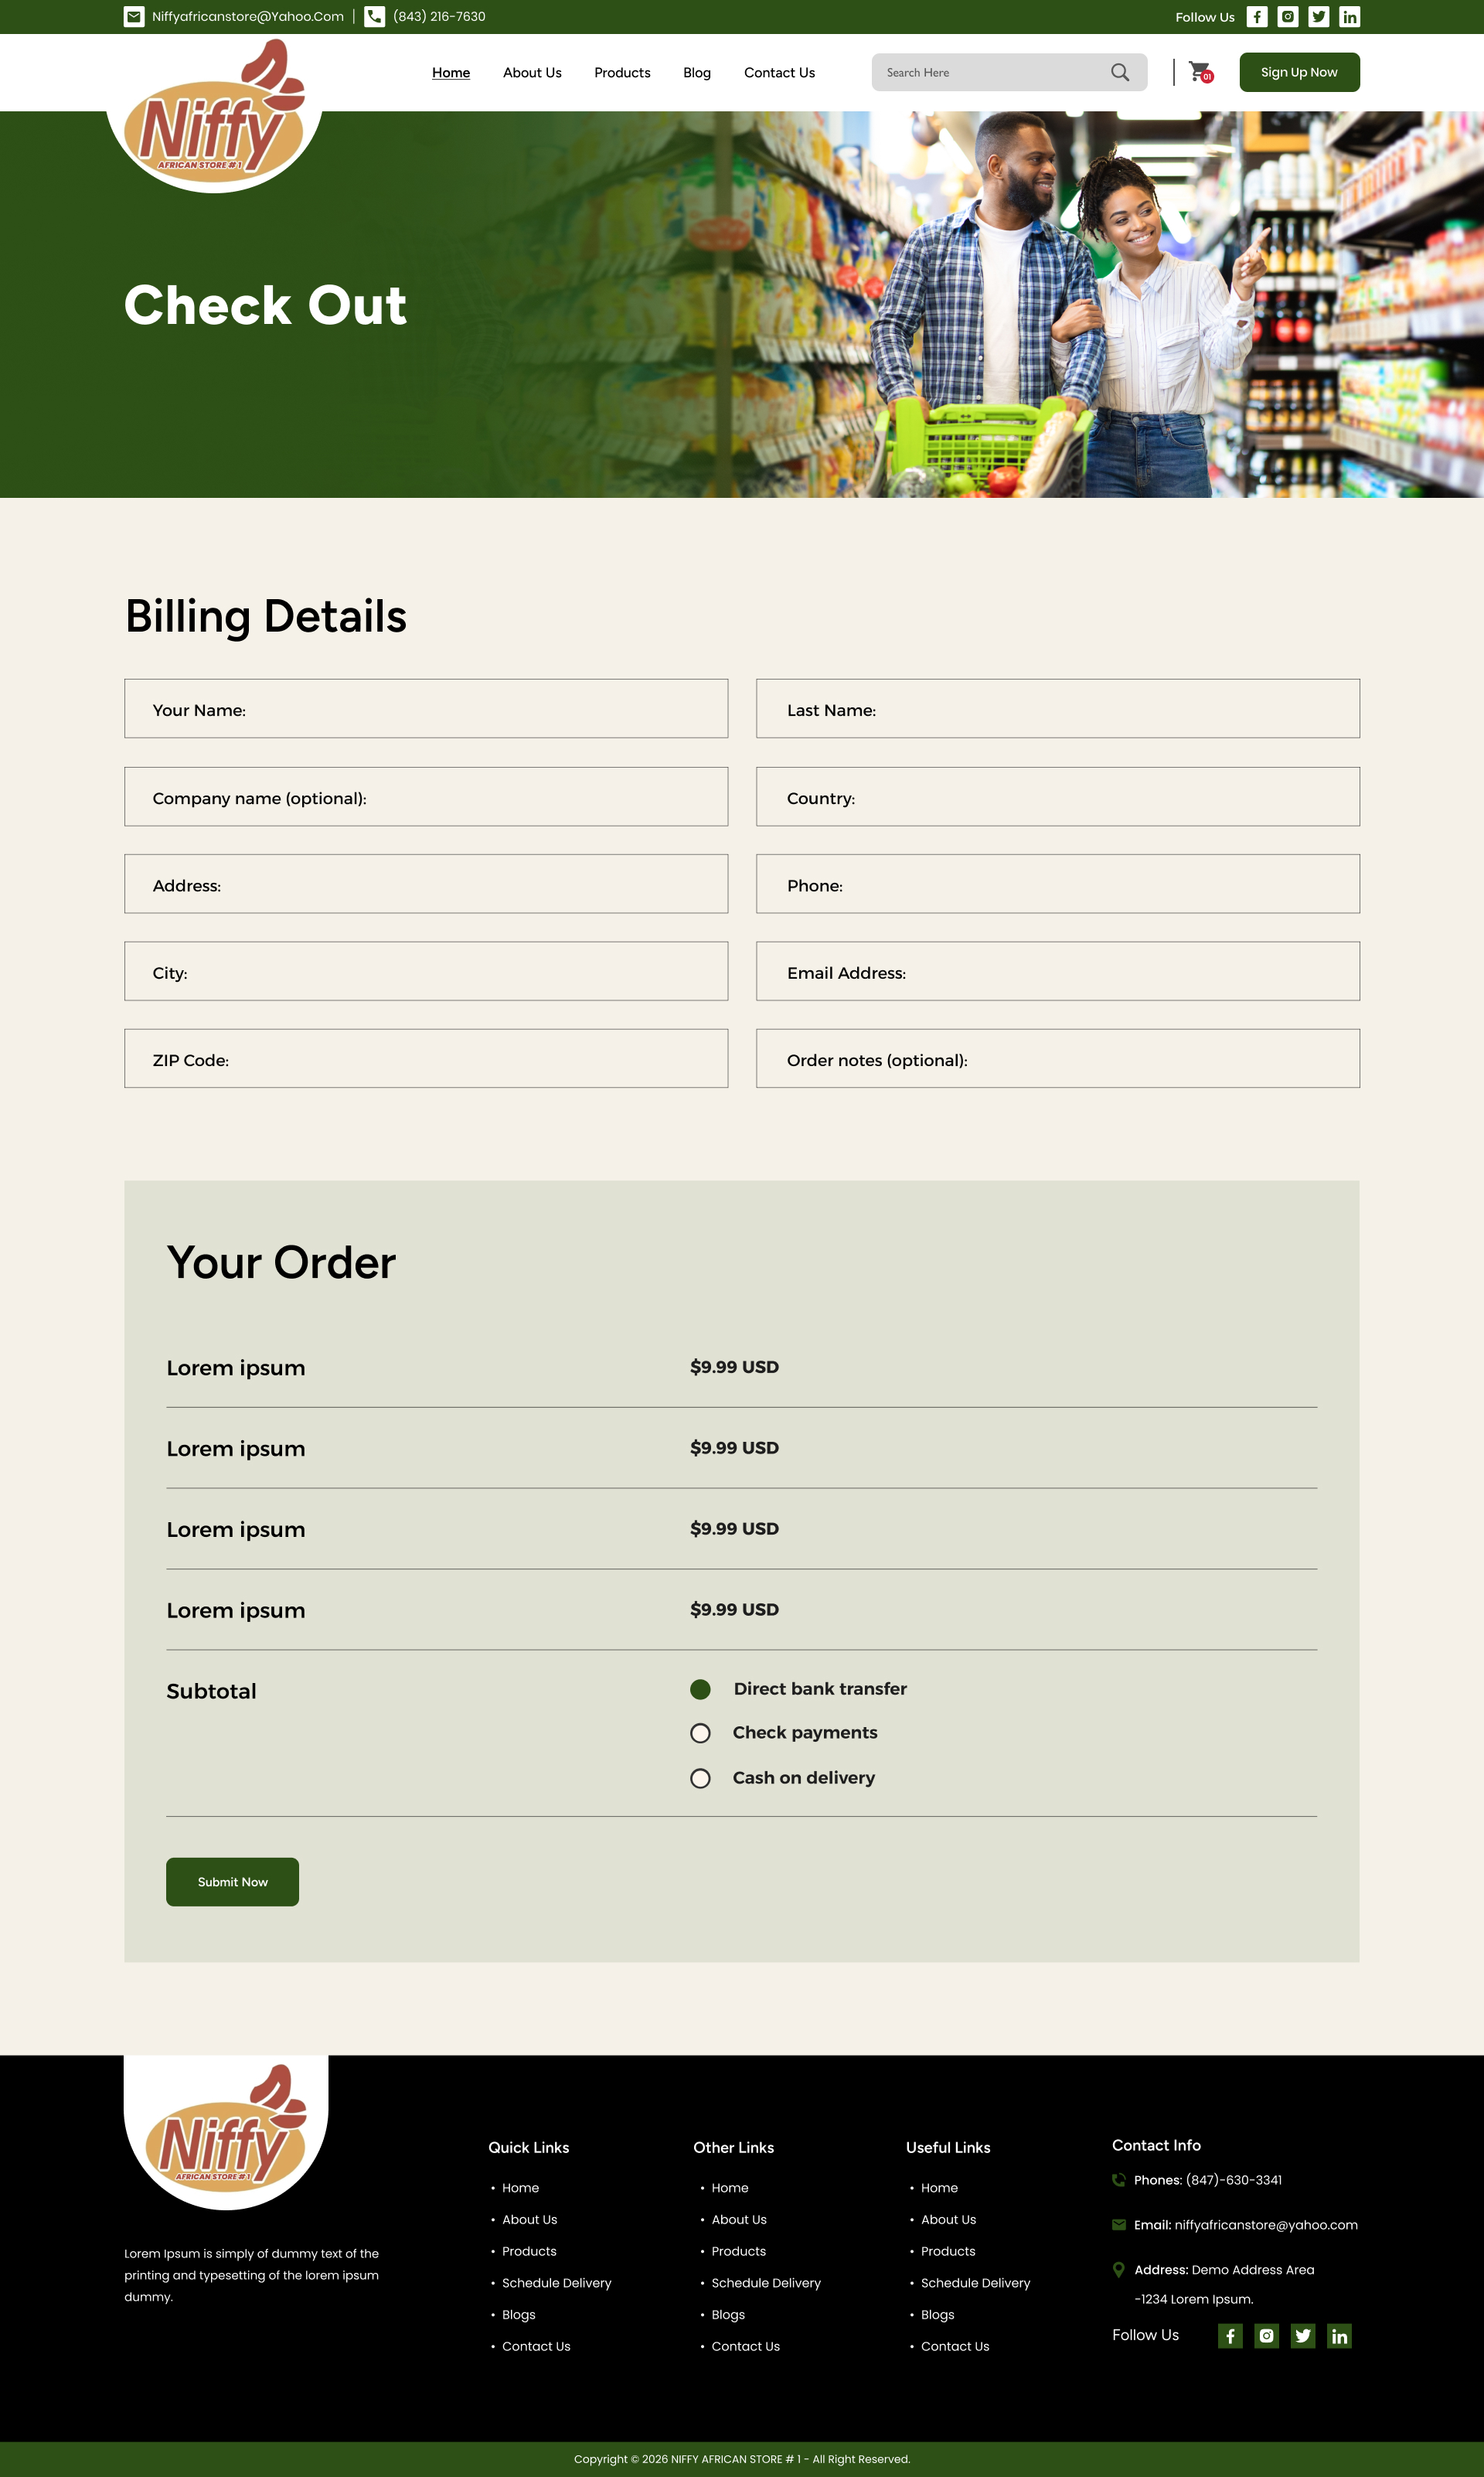Click the shopping cart icon in header
This screenshot has width=1484, height=2477.
tap(1199, 72)
